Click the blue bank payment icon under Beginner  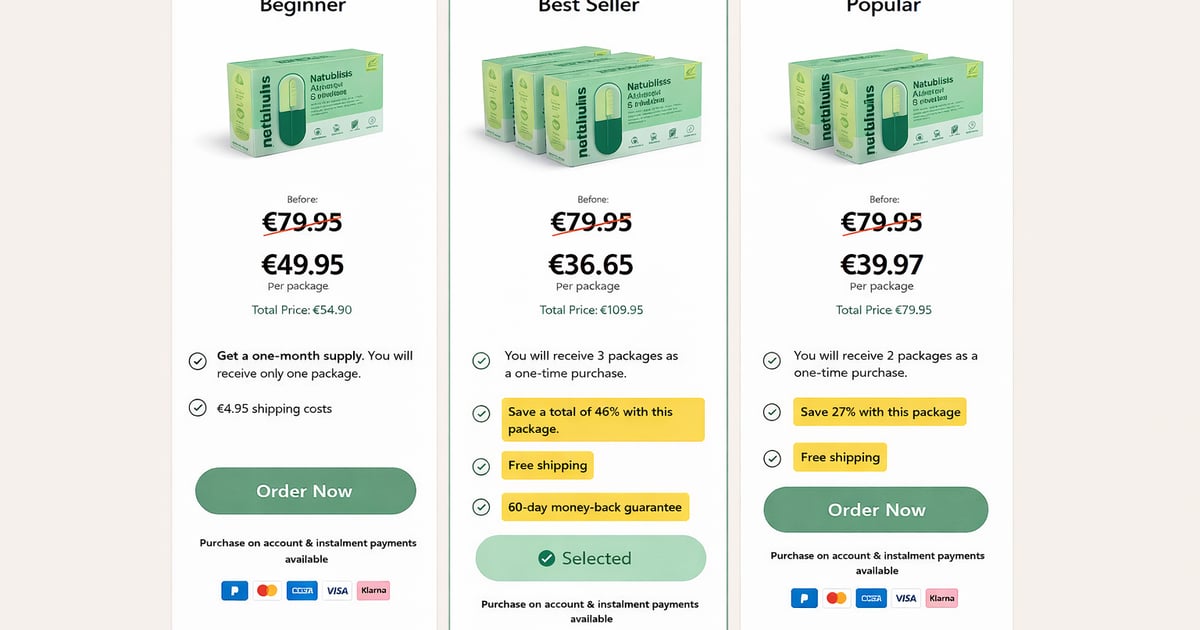[x=302, y=590]
